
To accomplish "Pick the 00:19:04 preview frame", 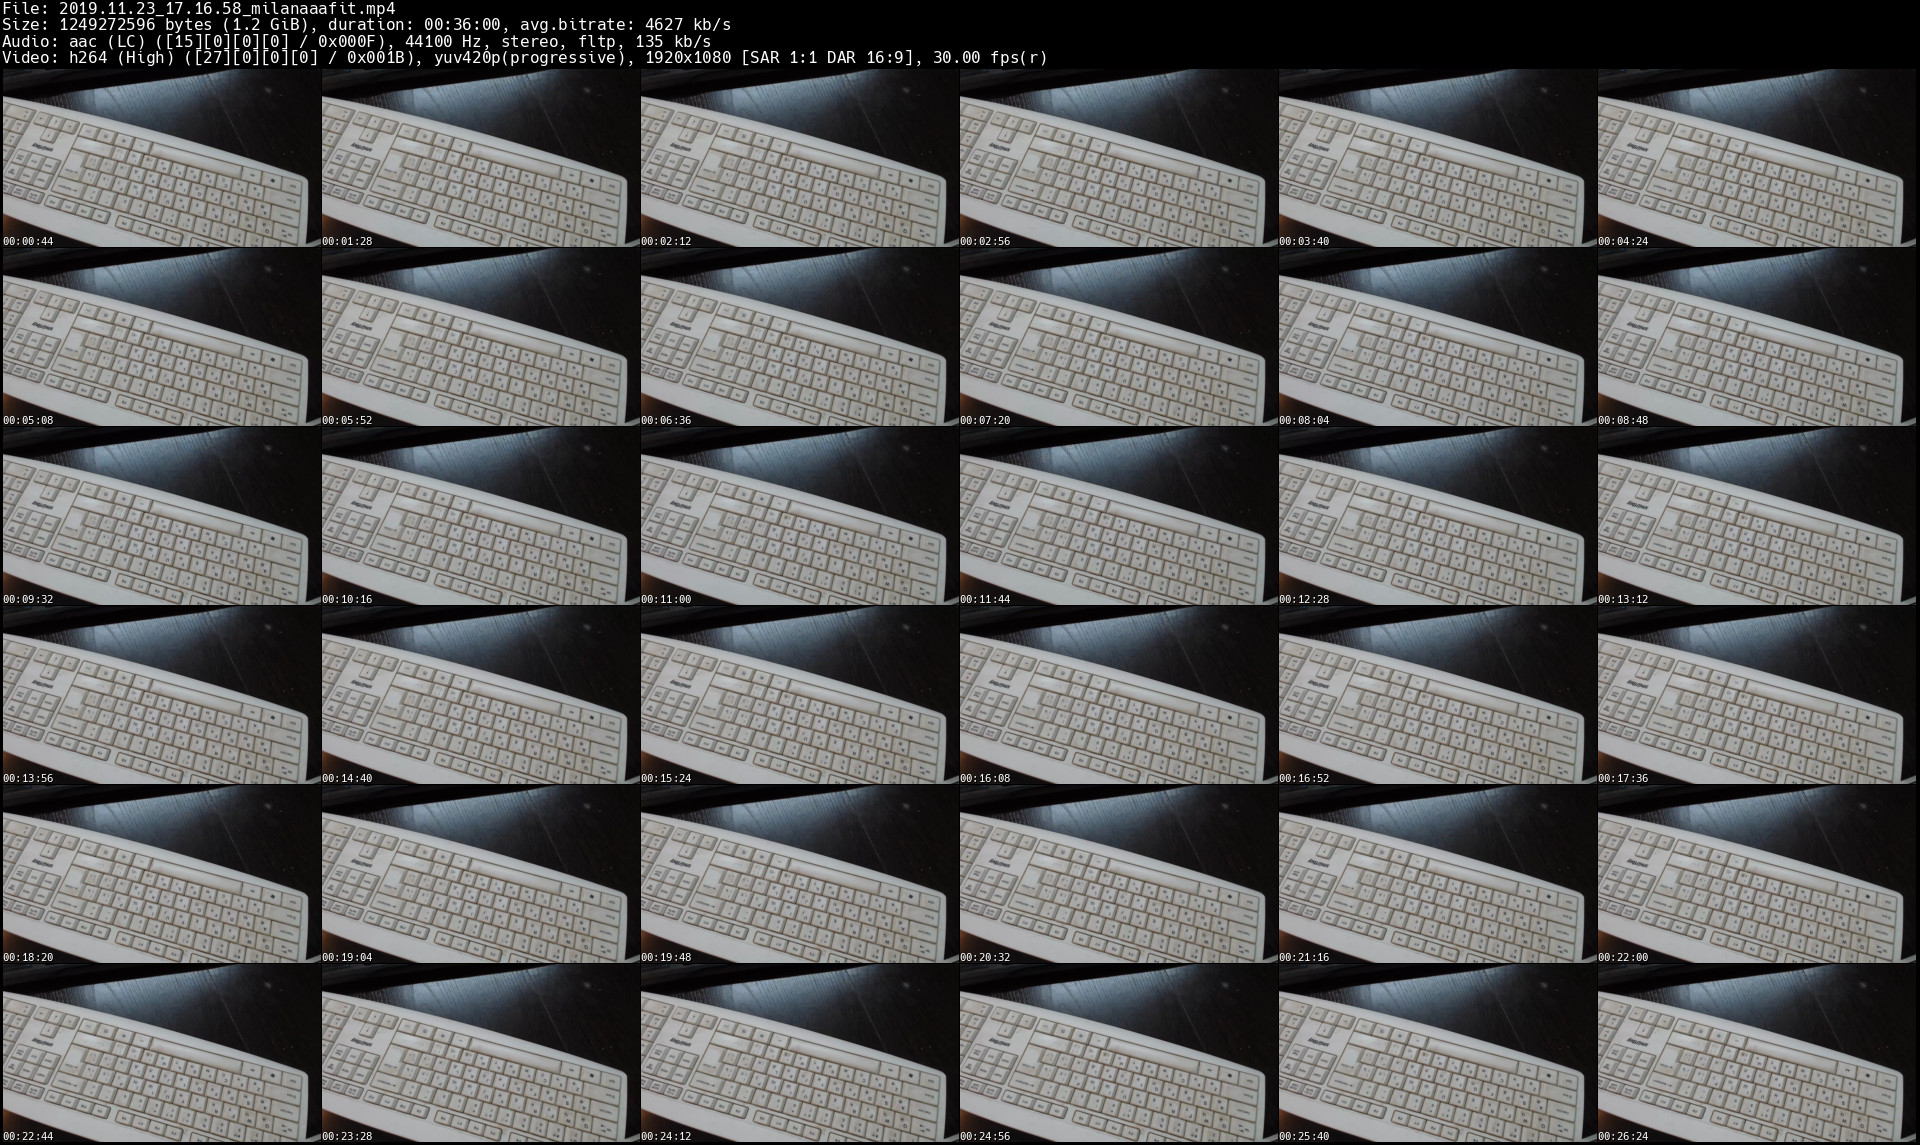I will pyautogui.click(x=480, y=874).
